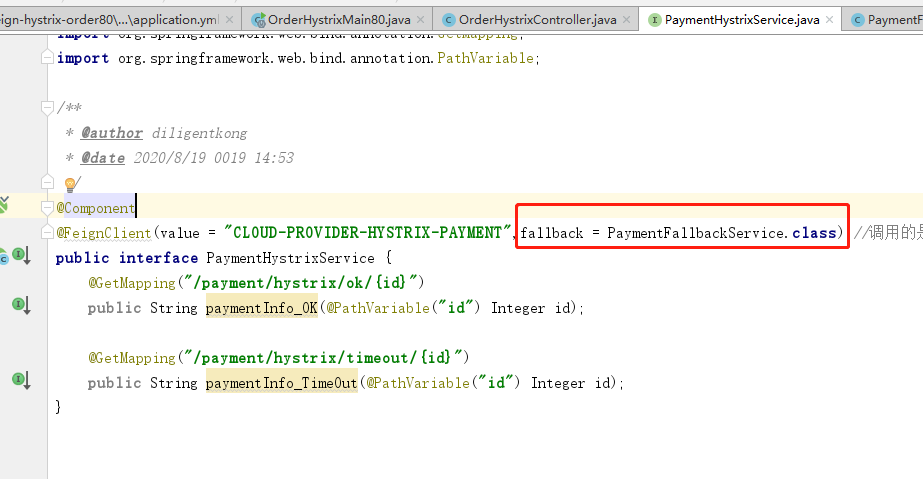923x479 pixels.
Task: Click the "/payment/hystrix/ok/{id}" mapping string
Action: 301,283
